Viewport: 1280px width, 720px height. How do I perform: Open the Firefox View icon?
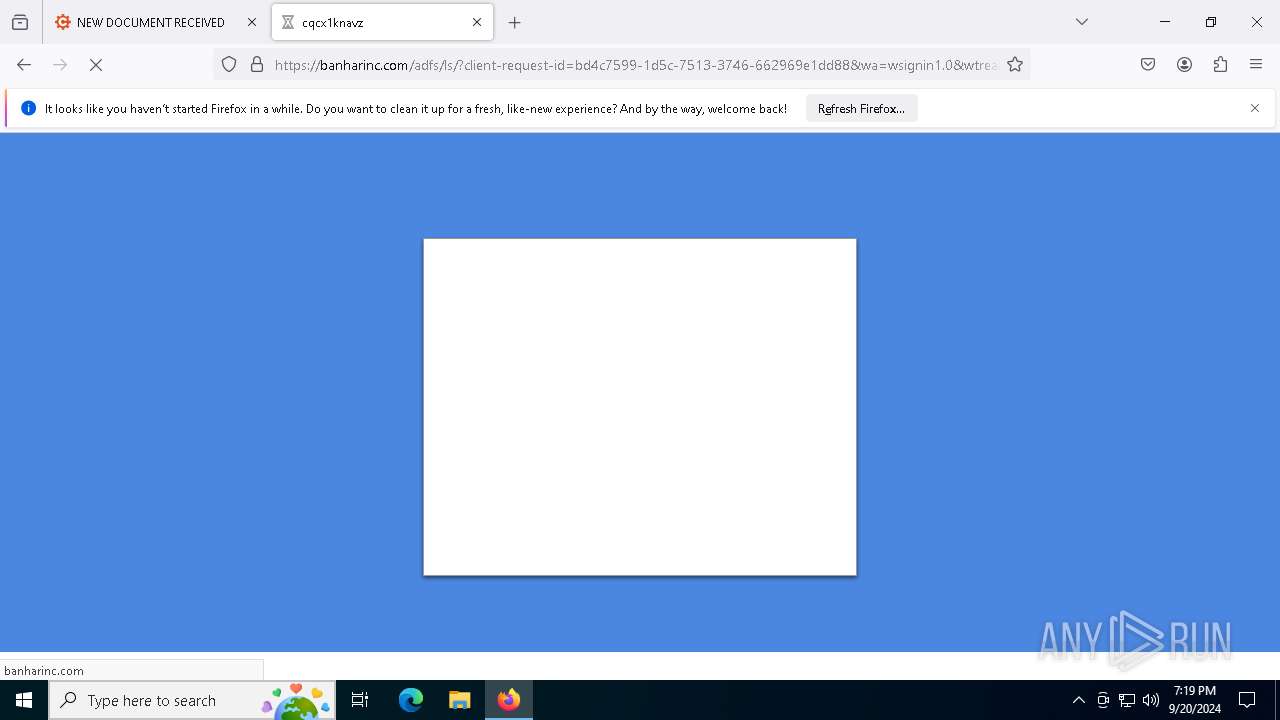pos(20,22)
